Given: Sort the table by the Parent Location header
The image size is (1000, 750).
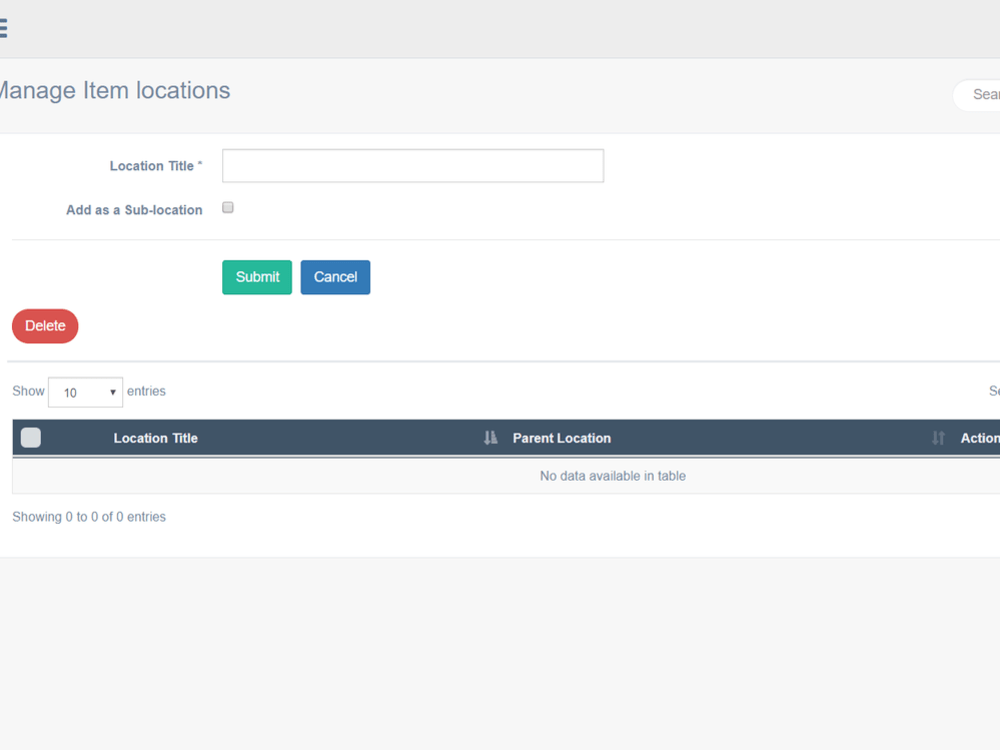Looking at the screenshot, I should coord(561,438).
